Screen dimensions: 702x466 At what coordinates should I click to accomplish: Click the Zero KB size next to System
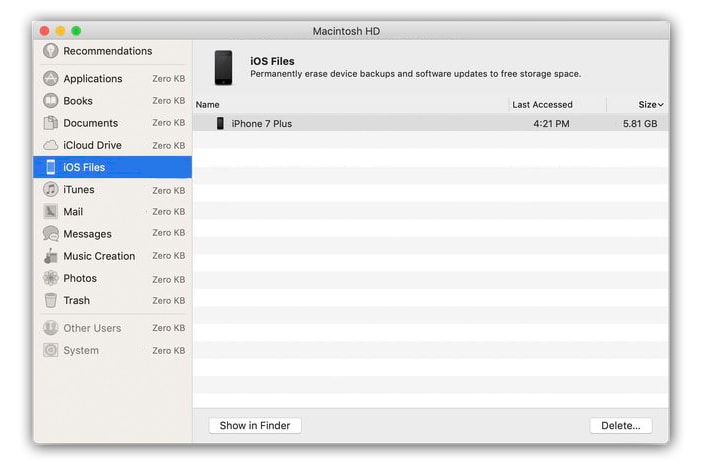coord(168,350)
